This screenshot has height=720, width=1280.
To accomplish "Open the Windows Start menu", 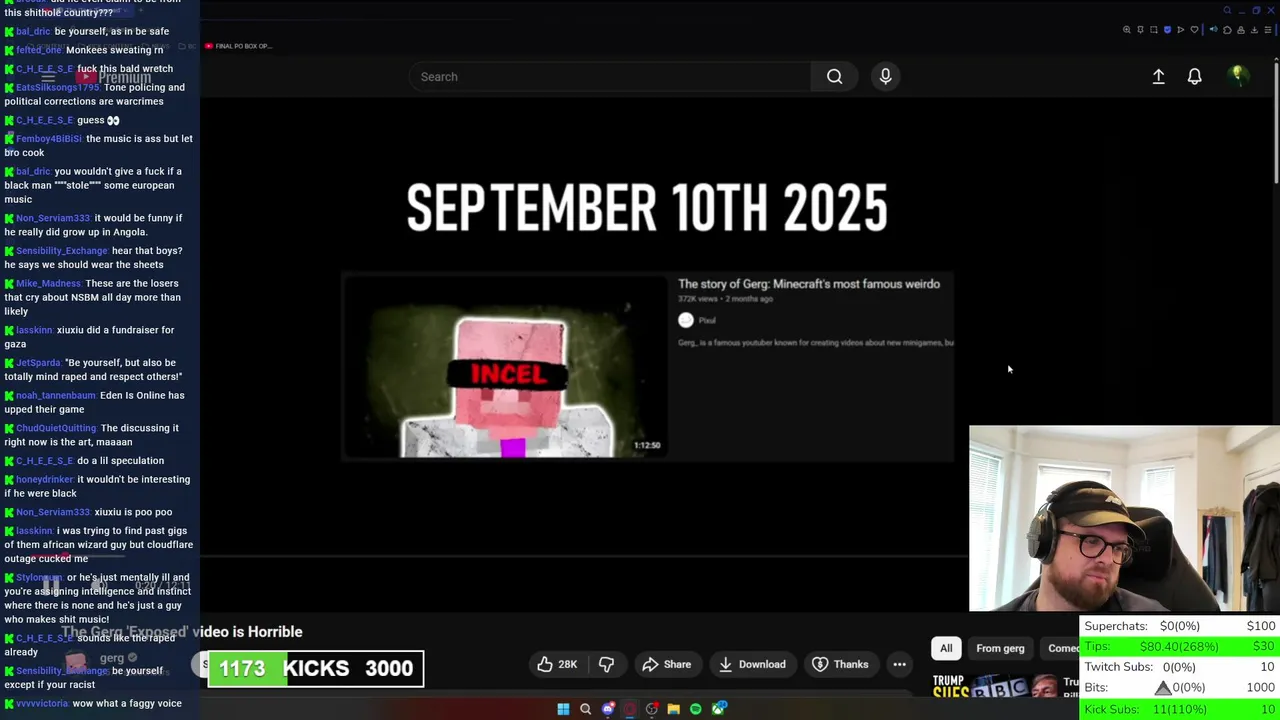I will coord(563,709).
